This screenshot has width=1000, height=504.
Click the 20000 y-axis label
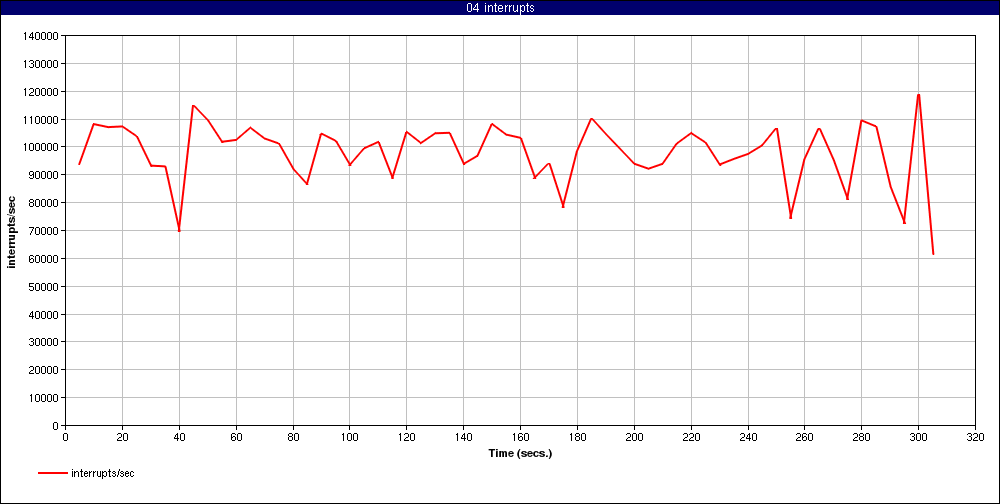click(43, 370)
